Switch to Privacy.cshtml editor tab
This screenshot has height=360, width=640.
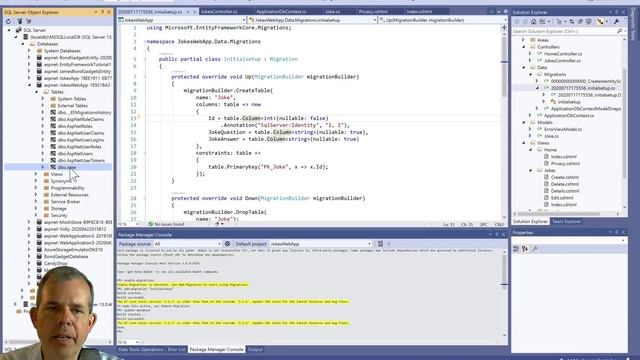pos(373,11)
